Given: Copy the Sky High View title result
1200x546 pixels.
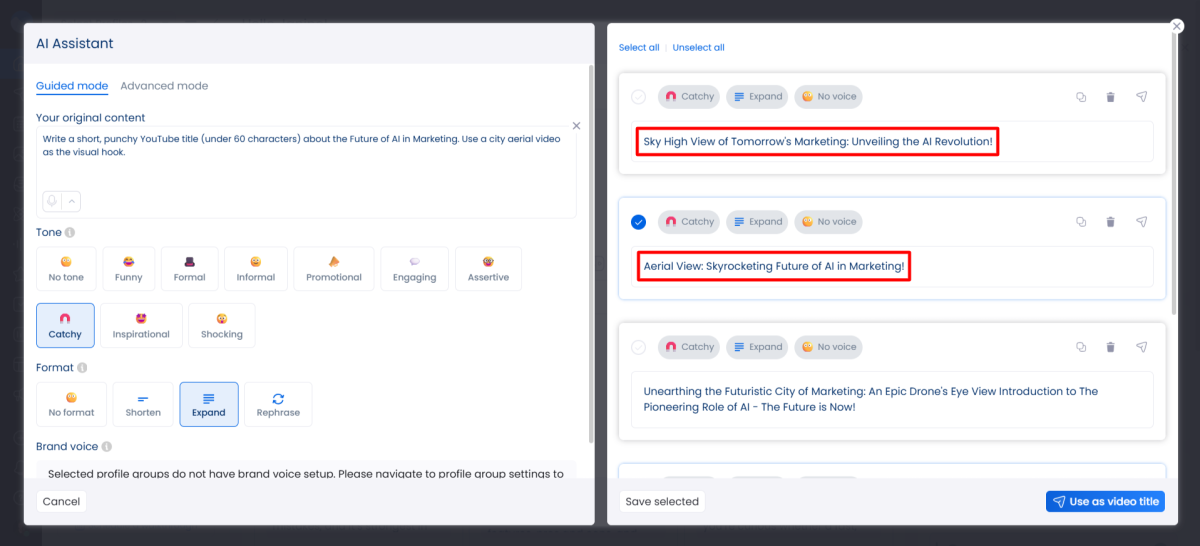Looking at the screenshot, I should coord(1081,97).
